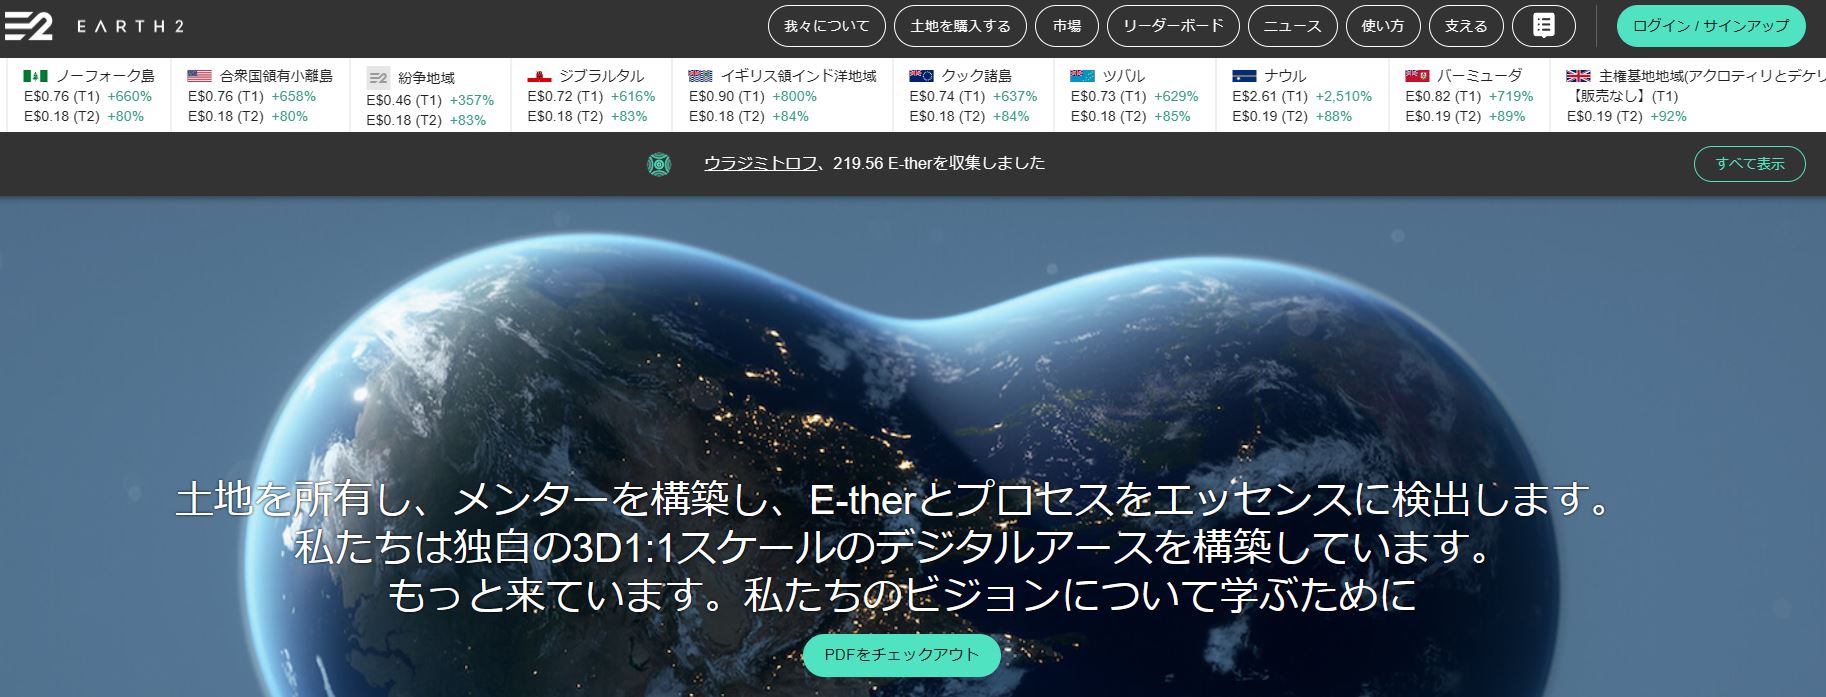Click the Norfolk Island flag icon
The image size is (1826, 697).
click(36, 76)
